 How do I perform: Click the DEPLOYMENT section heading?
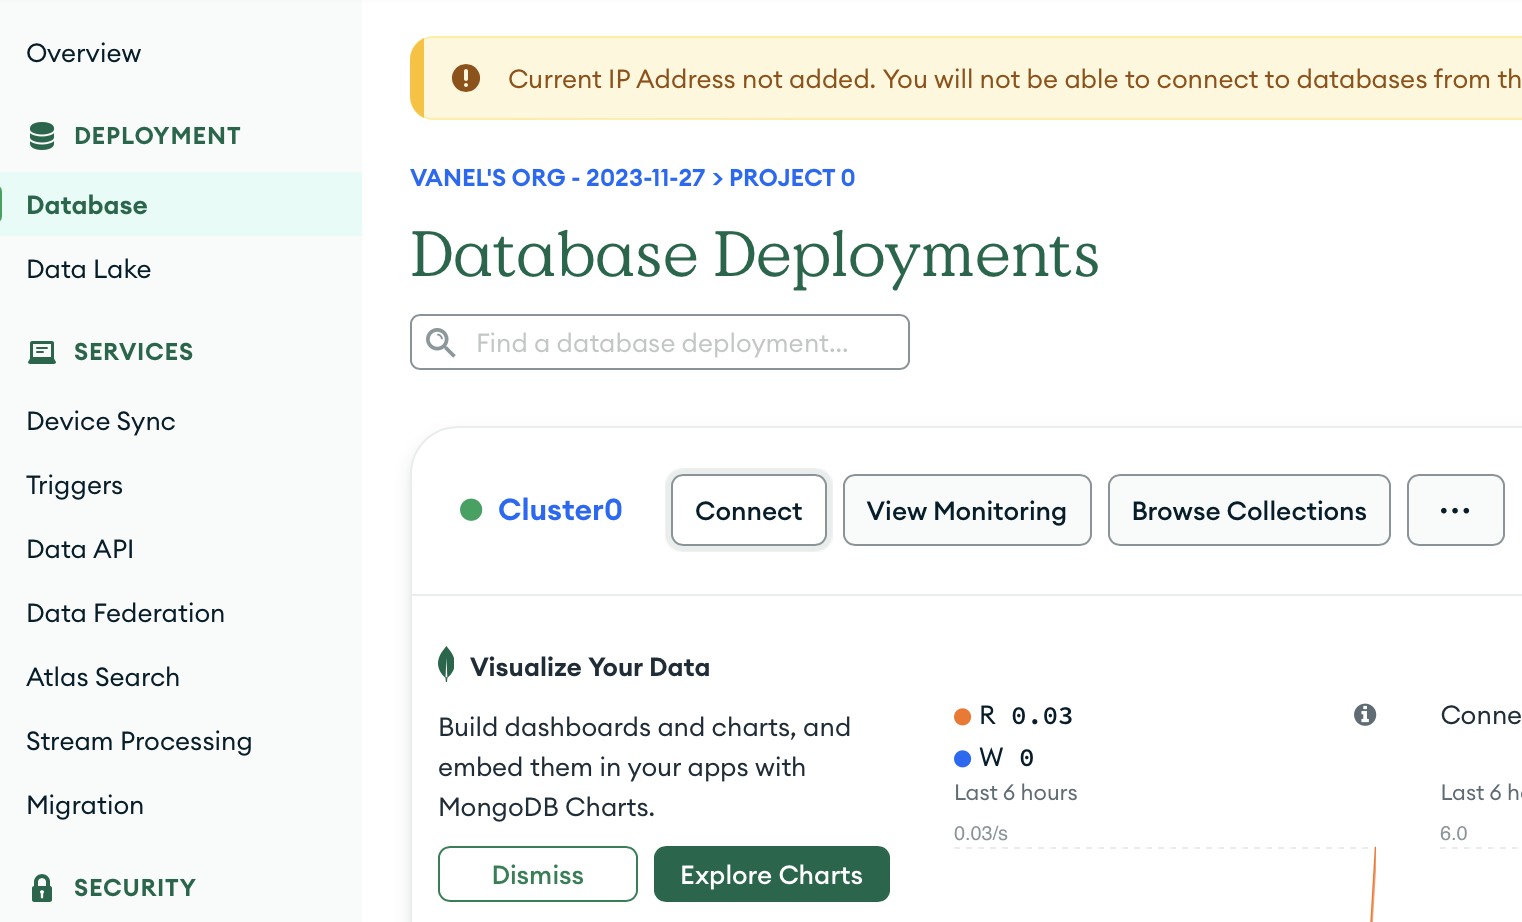click(x=157, y=136)
